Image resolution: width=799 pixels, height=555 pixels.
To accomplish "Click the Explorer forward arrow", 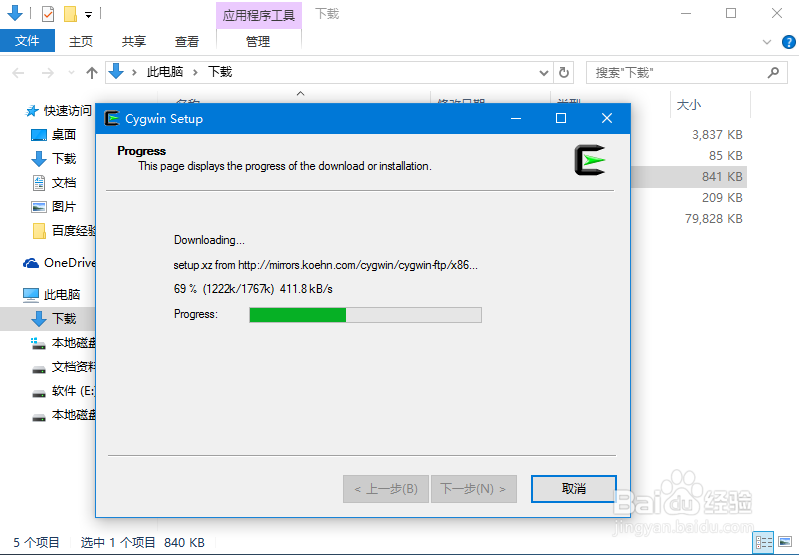I will [48, 73].
